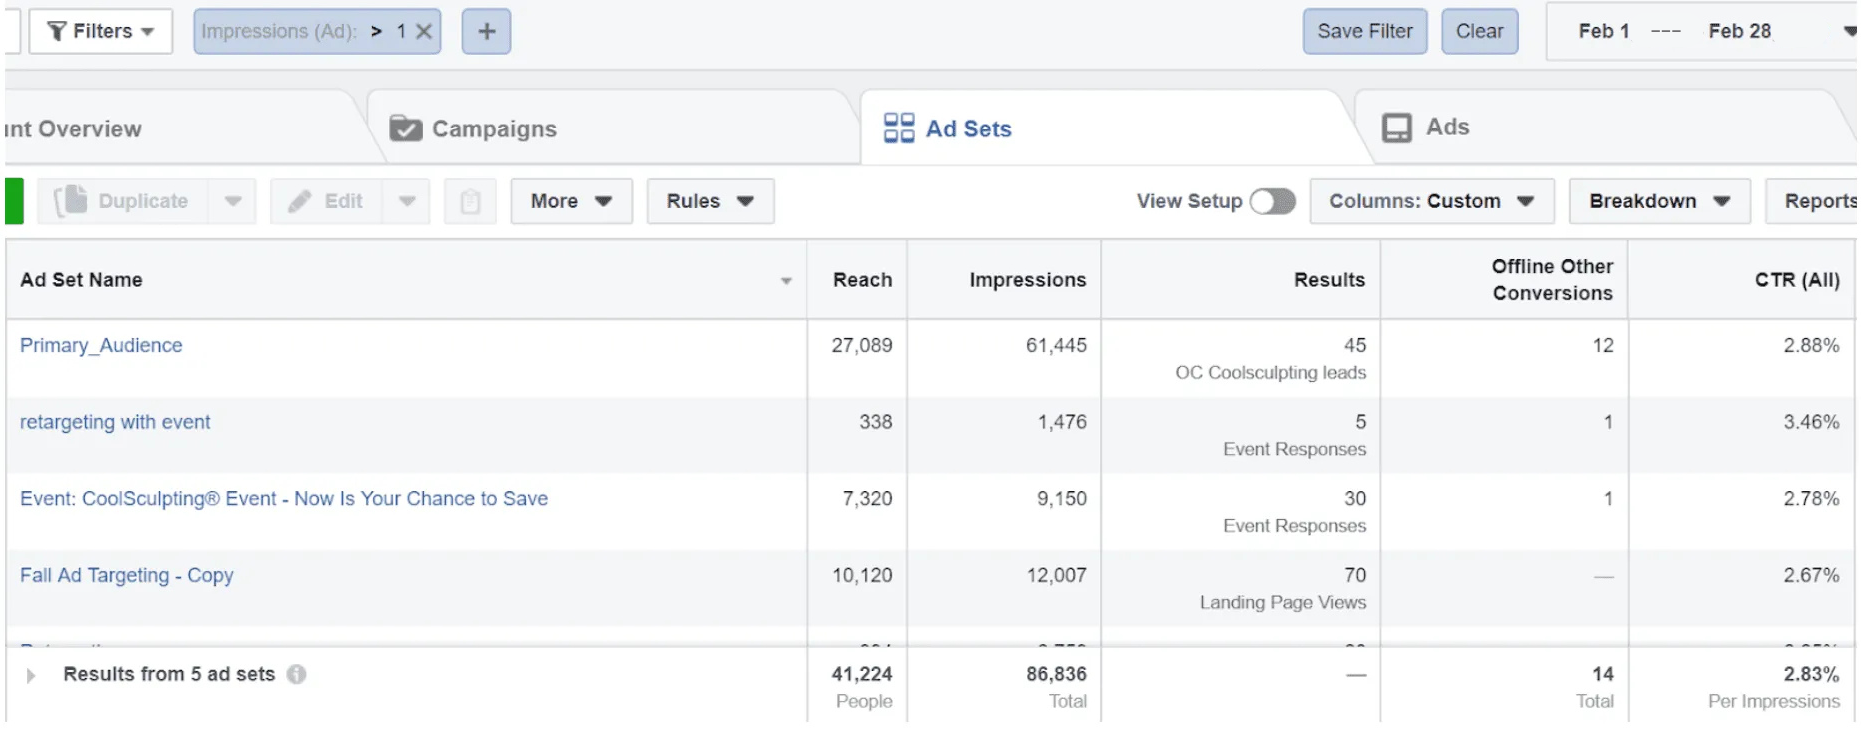Viewport: 1862px width, 730px height.
Task: Click the clipboard icon in toolbar
Action: (470, 201)
